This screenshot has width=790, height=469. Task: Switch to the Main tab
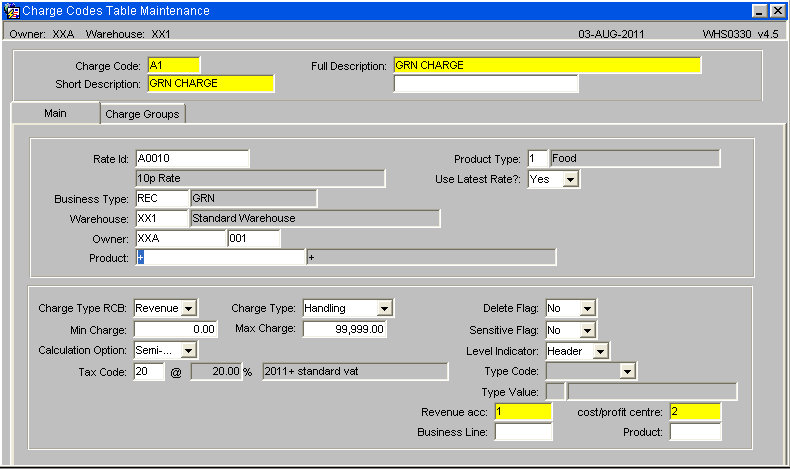tap(55, 113)
